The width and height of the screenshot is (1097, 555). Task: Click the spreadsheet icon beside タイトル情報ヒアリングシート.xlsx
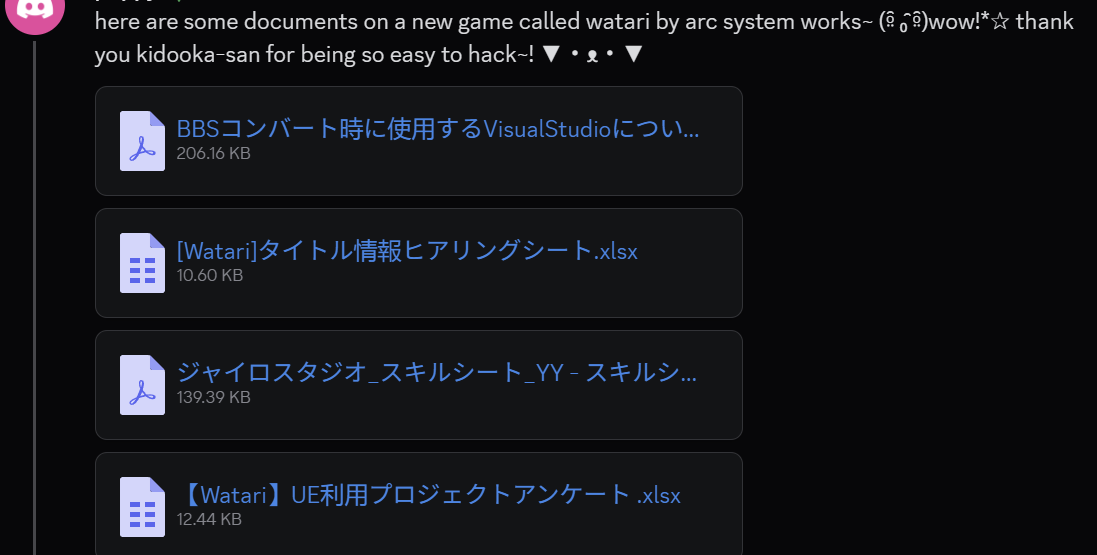[x=143, y=262]
